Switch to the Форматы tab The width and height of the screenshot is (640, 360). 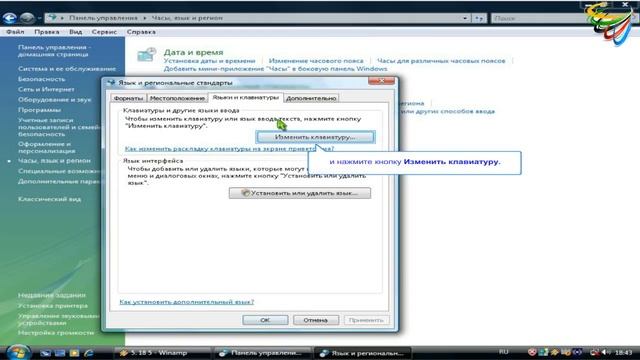[x=128, y=98]
